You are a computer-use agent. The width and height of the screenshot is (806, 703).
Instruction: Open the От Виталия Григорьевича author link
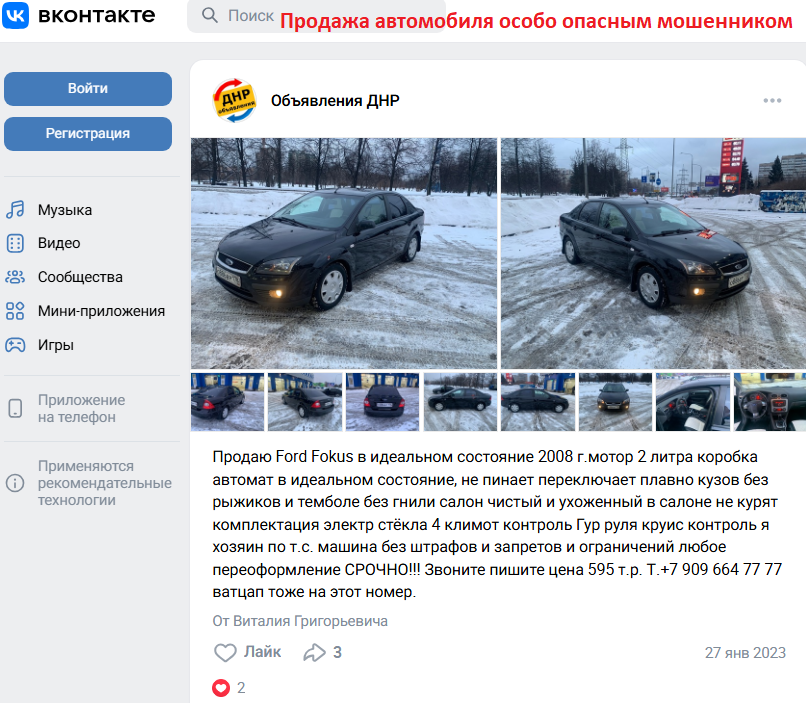pos(300,621)
